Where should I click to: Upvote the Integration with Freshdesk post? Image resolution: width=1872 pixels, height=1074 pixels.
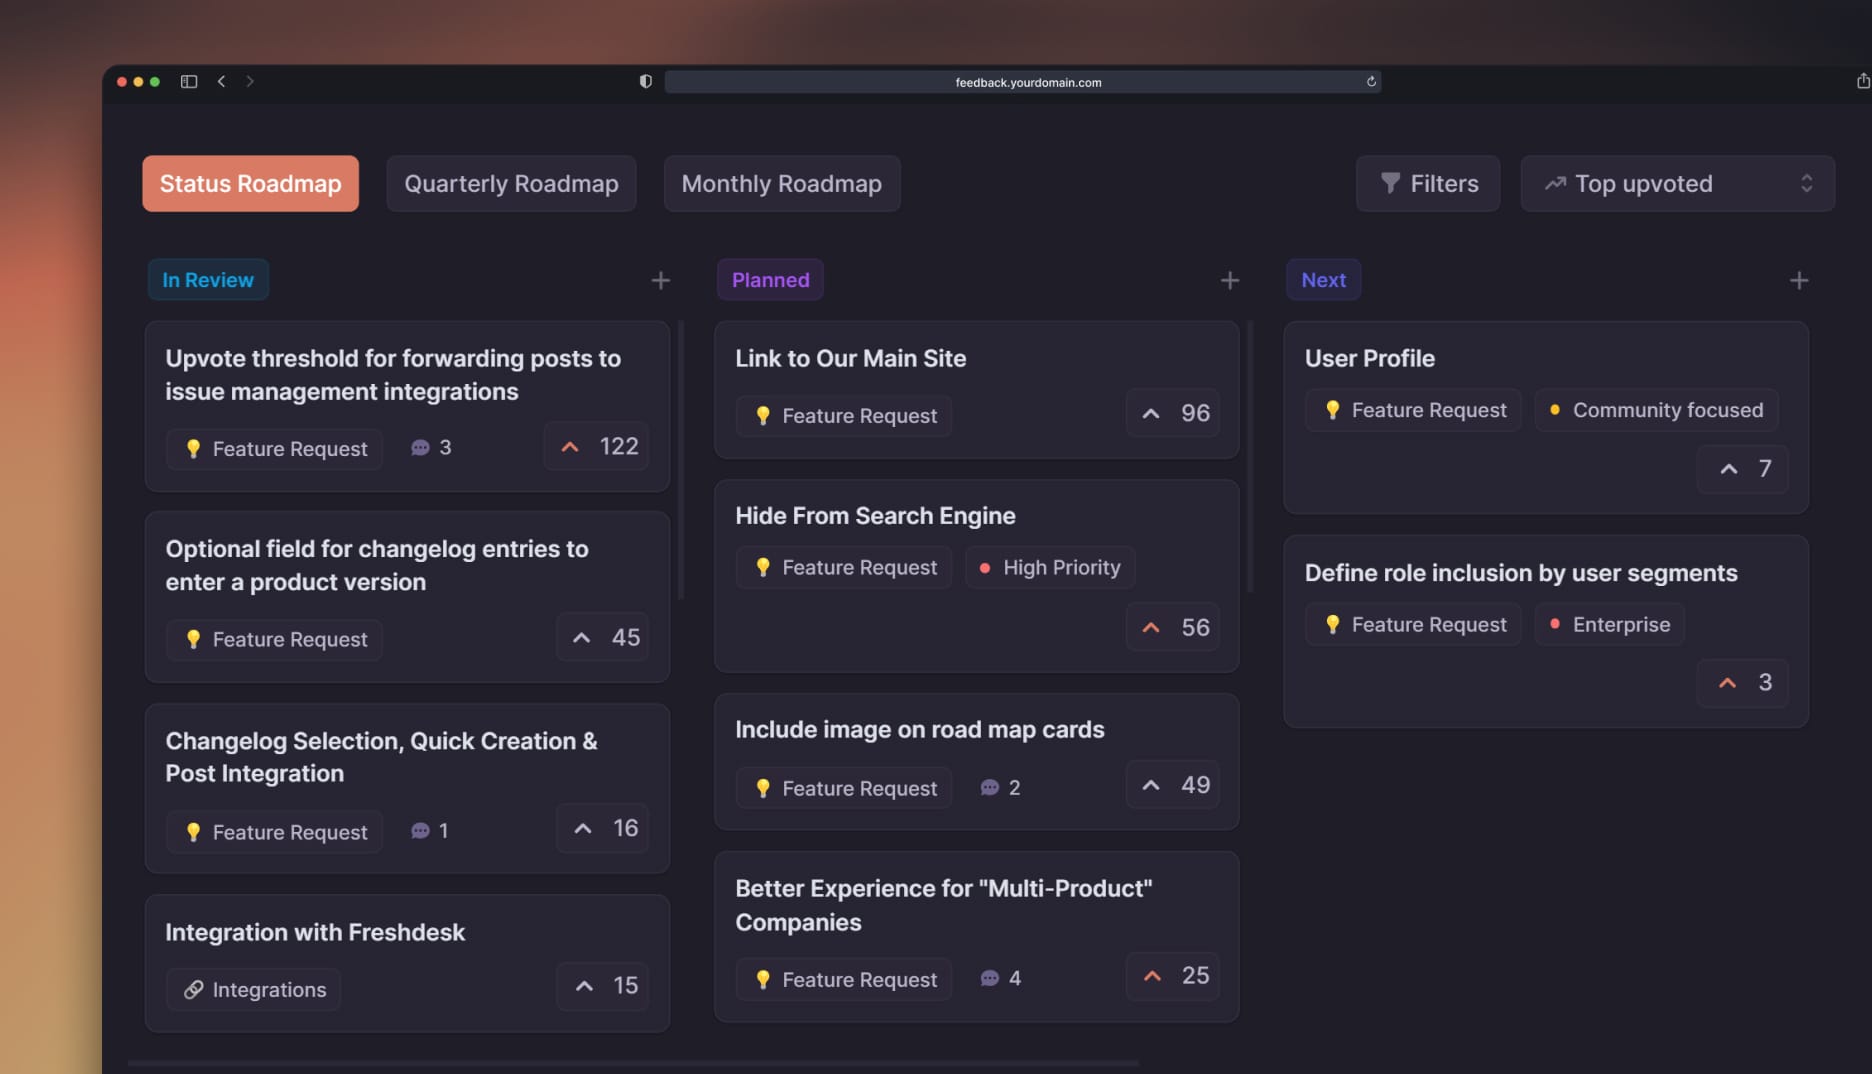pos(602,986)
